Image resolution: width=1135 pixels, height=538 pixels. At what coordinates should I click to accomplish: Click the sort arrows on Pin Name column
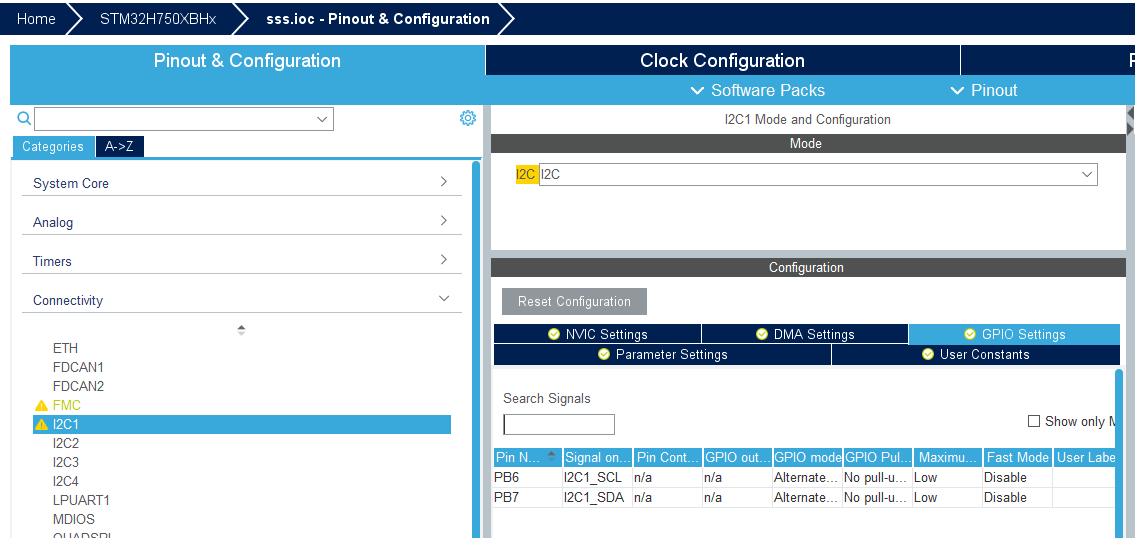[552, 456]
